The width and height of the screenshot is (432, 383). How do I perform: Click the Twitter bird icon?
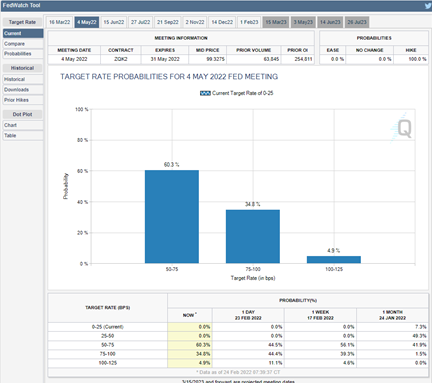pos(428,6)
